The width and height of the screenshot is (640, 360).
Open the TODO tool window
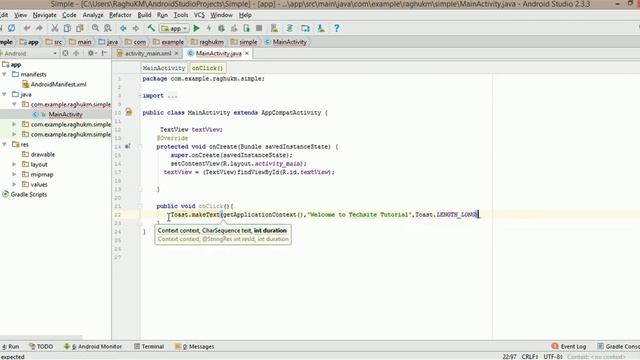[41, 347]
